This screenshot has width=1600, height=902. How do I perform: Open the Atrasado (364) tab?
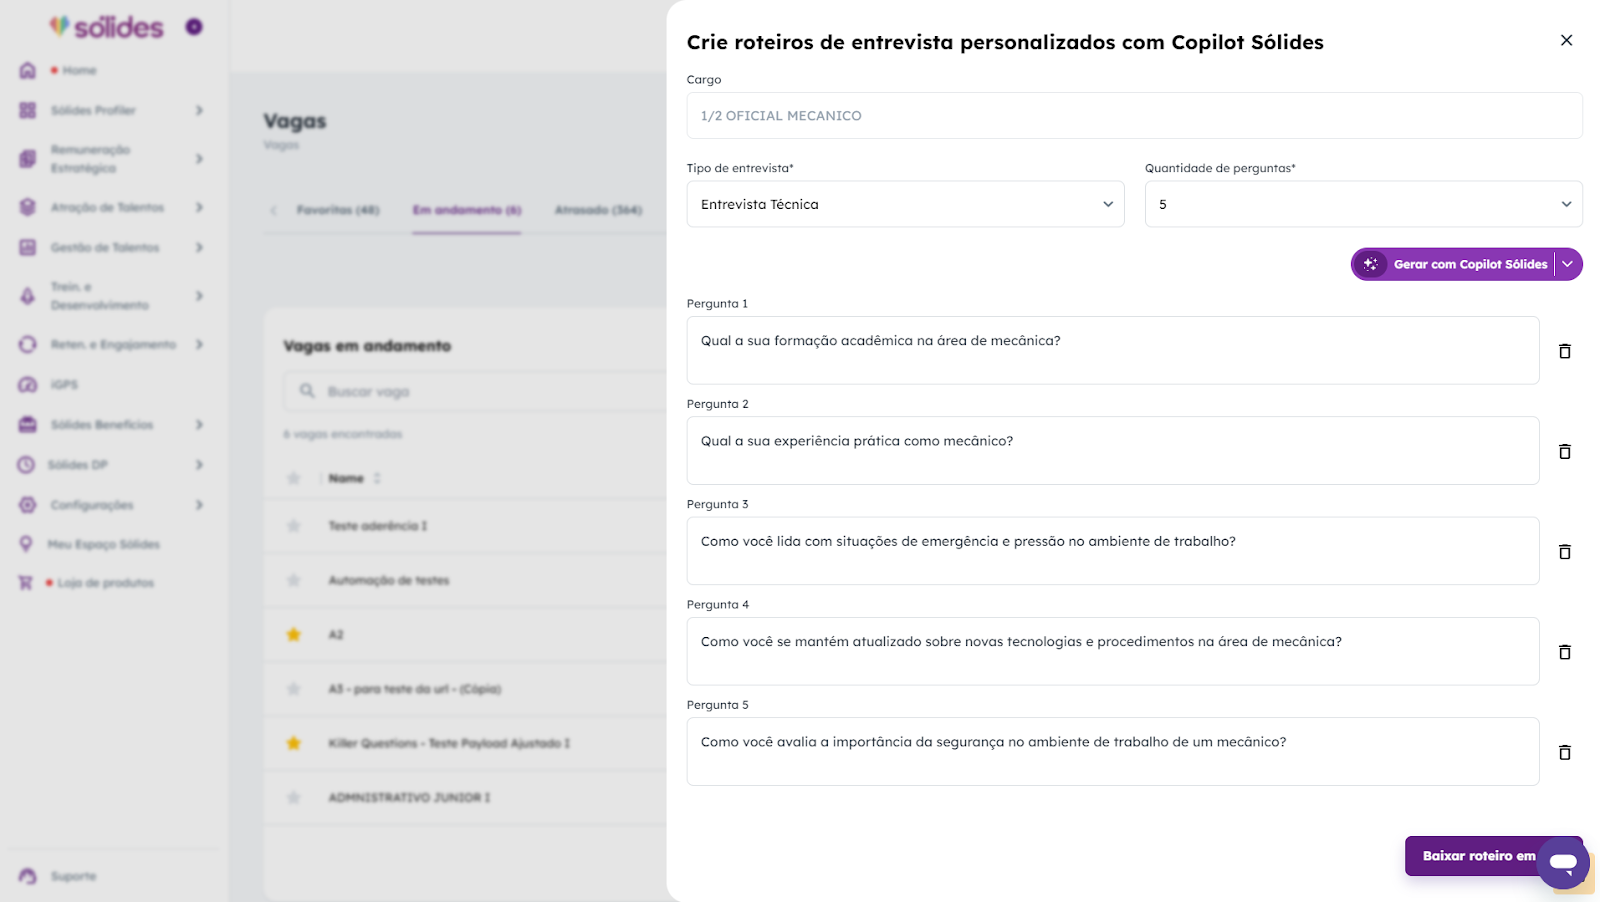click(x=598, y=210)
